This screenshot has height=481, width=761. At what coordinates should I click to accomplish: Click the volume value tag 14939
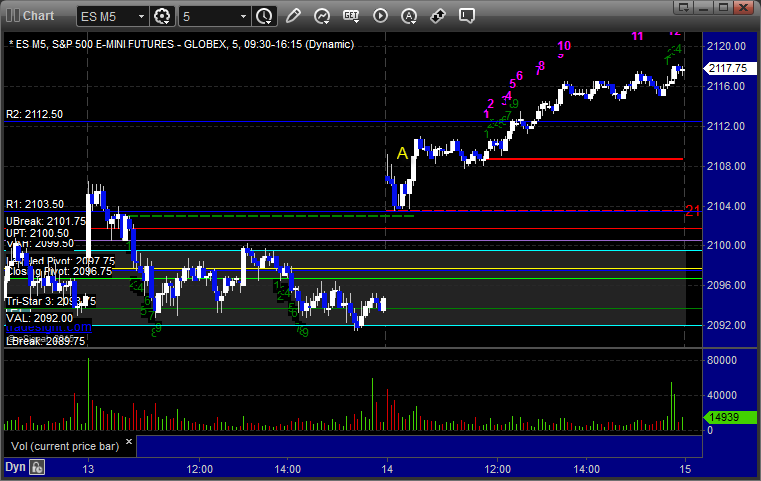coord(730,417)
